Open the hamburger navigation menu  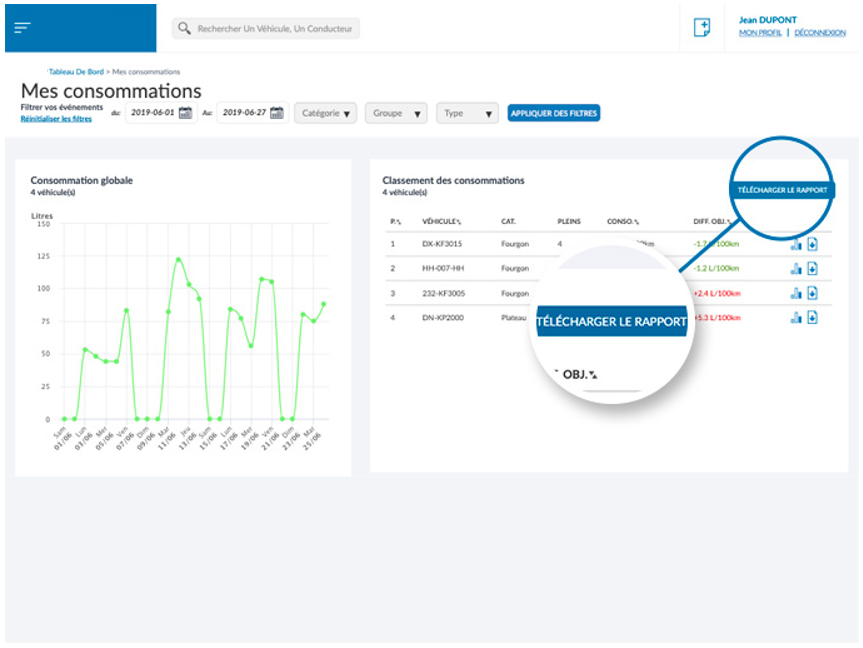(x=22, y=28)
